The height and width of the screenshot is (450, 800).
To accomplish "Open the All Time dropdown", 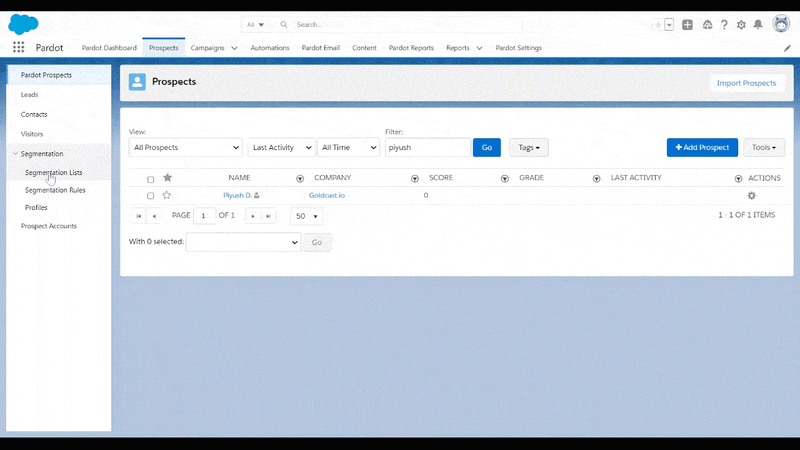I will tap(348, 147).
